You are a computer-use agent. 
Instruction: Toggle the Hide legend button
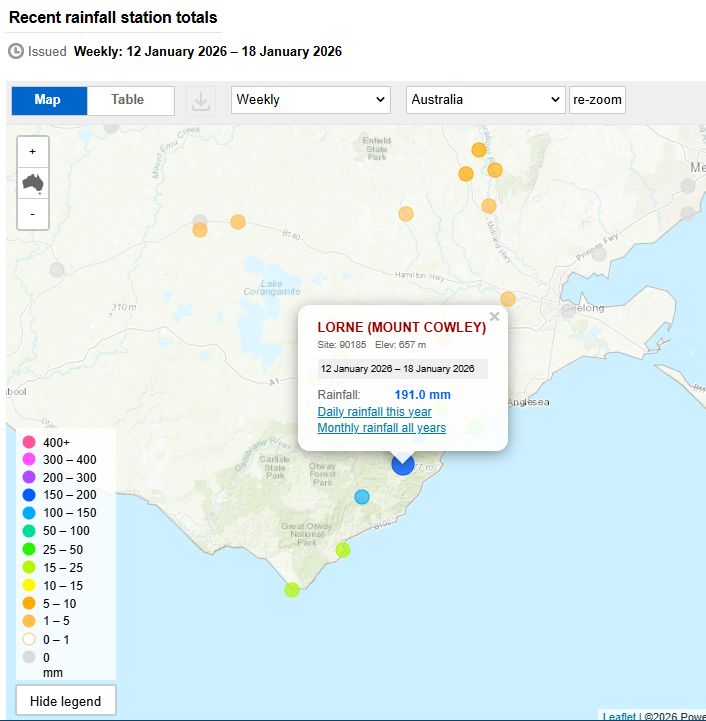click(x=66, y=701)
